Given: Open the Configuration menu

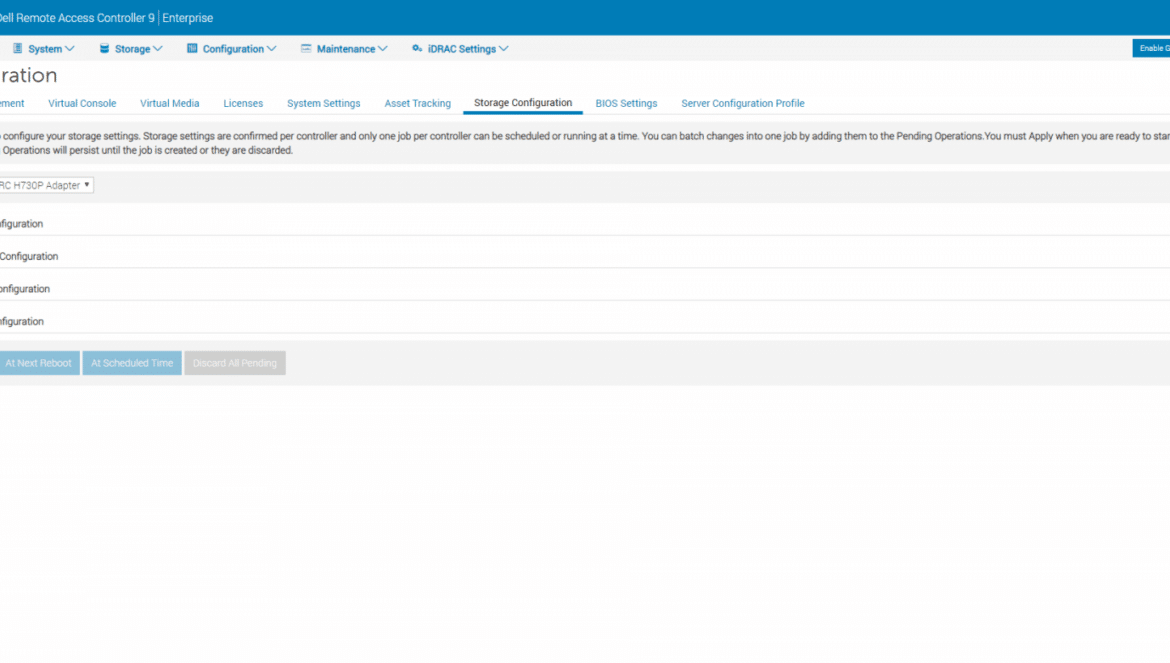Looking at the screenshot, I should 232,48.
